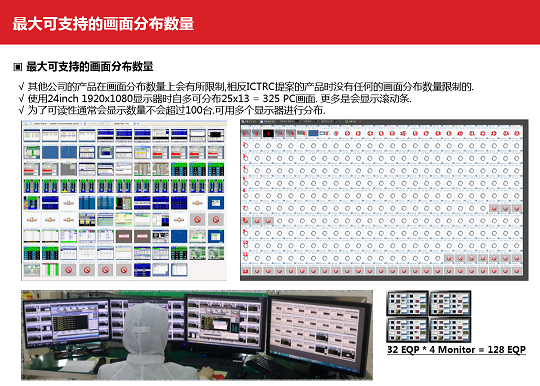Screen dimensions: 540x386
Task: Click loading tile numbered 20 in the grid
Action: 460,133
